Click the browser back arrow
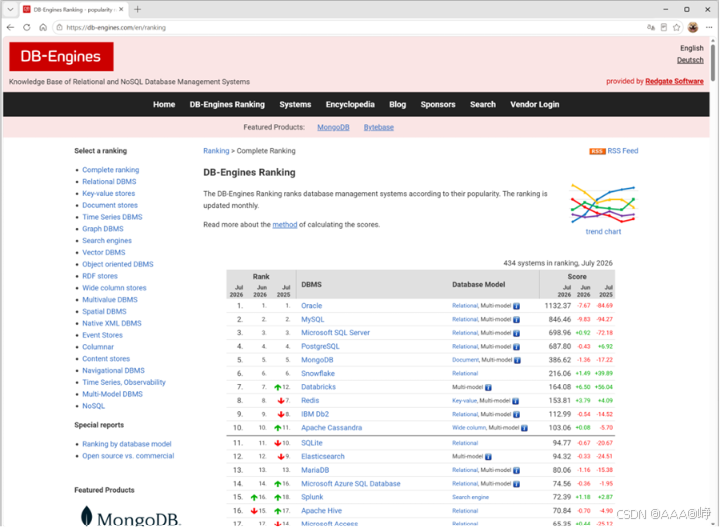Image resolution: width=720 pixels, height=527 pixels. tap(10, 28)
